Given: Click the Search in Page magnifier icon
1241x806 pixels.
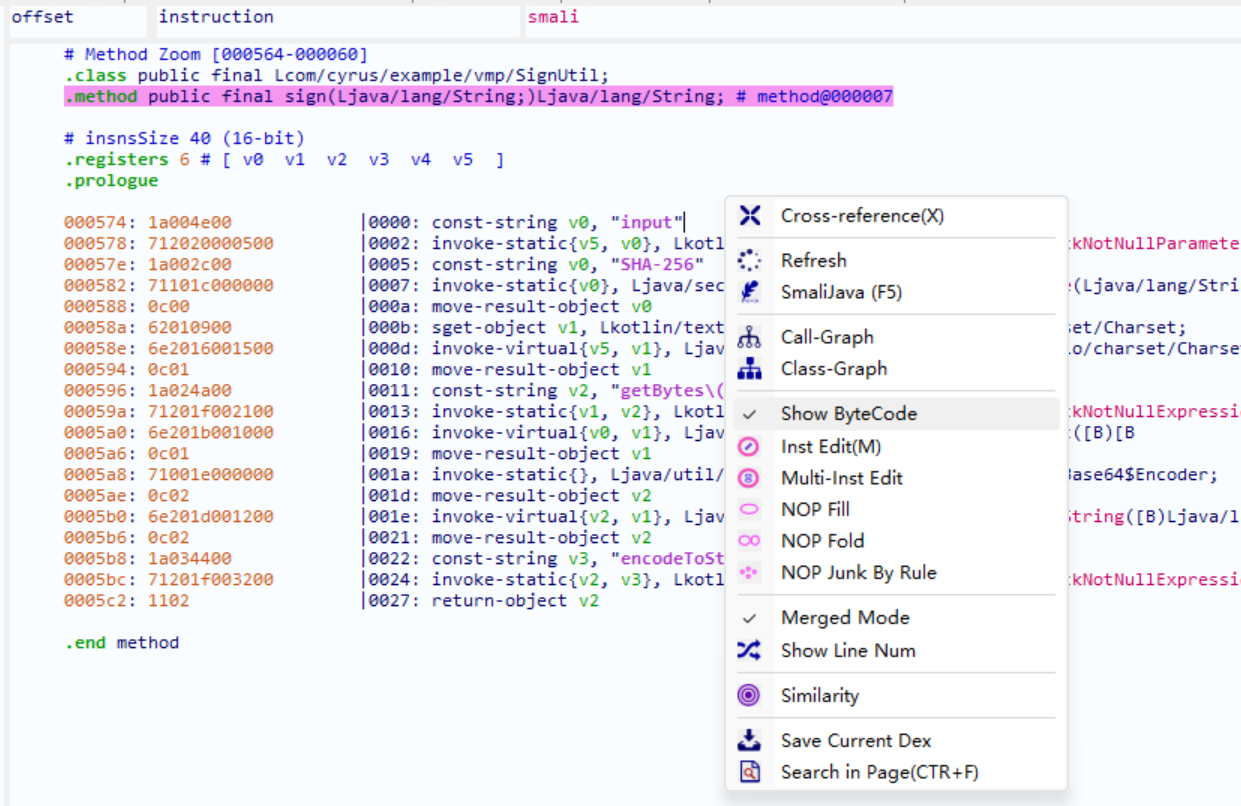Looking at the screenshot, I should click(749, 772).
